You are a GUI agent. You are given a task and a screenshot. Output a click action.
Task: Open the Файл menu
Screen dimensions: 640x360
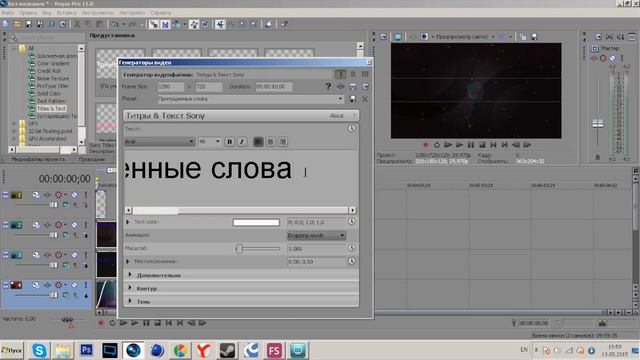pos(8,13)
